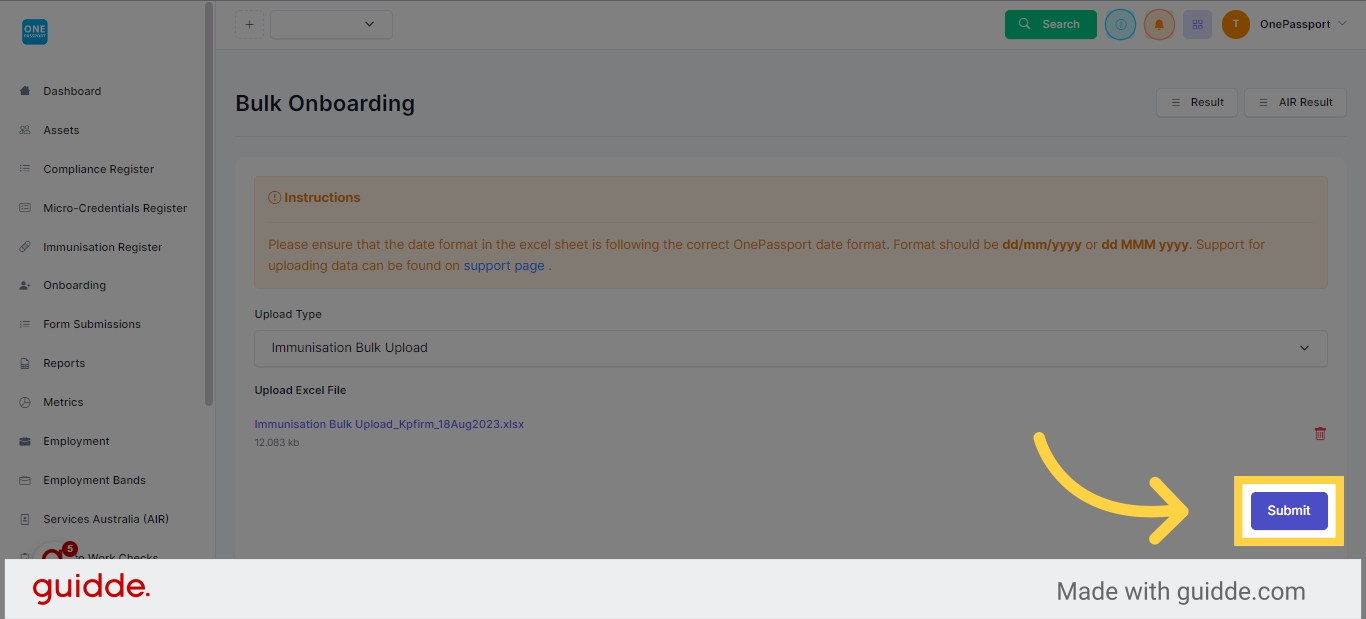Viewport: 1366px width, 619px height.
Task: Go to Onboarding in sidebar
Action: pyautogui.click(x=74, y=285)
